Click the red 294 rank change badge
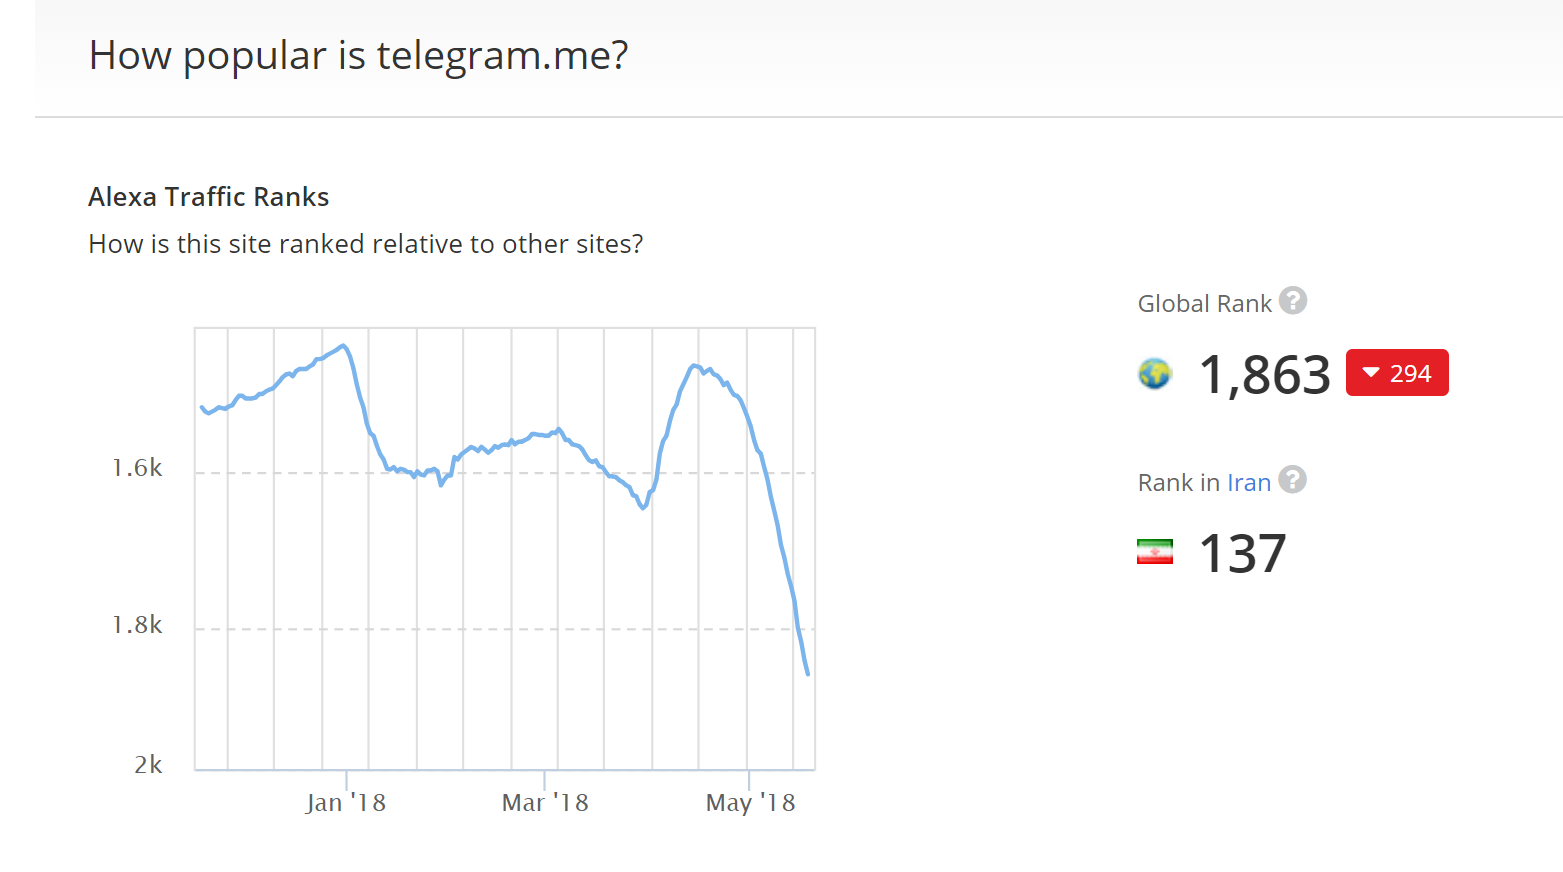1563x872 pixels. [1397, 373]
